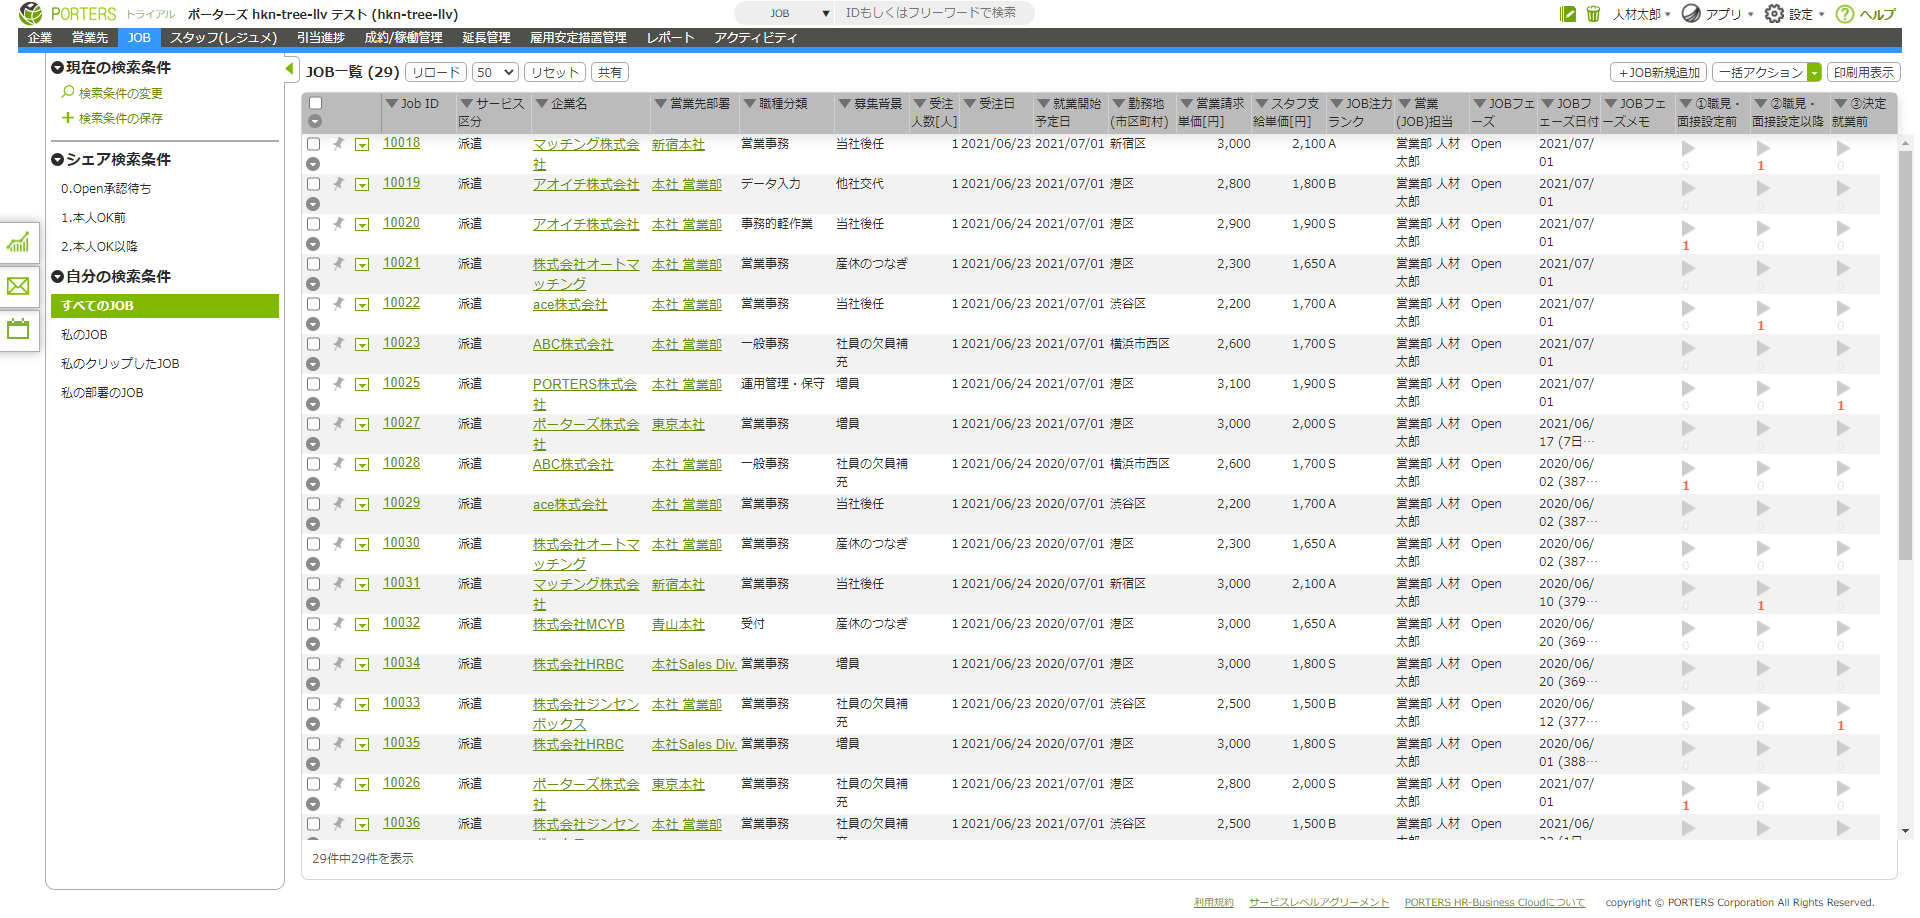Open row action dropdown for job 10030

click(362, 544)
